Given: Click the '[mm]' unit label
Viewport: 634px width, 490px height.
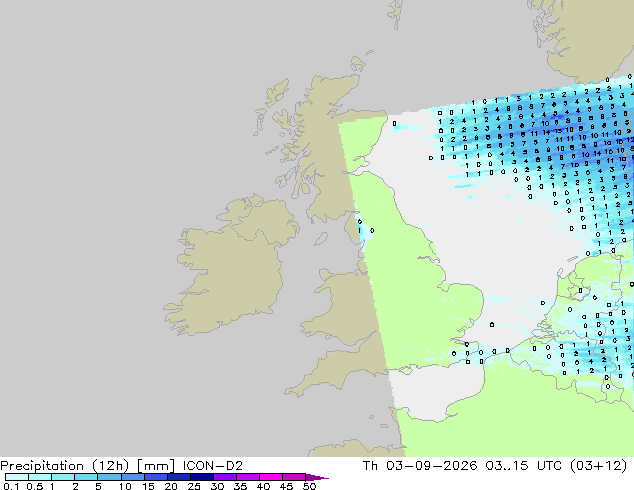Looking at the screenshot, I should click(156, 466).
